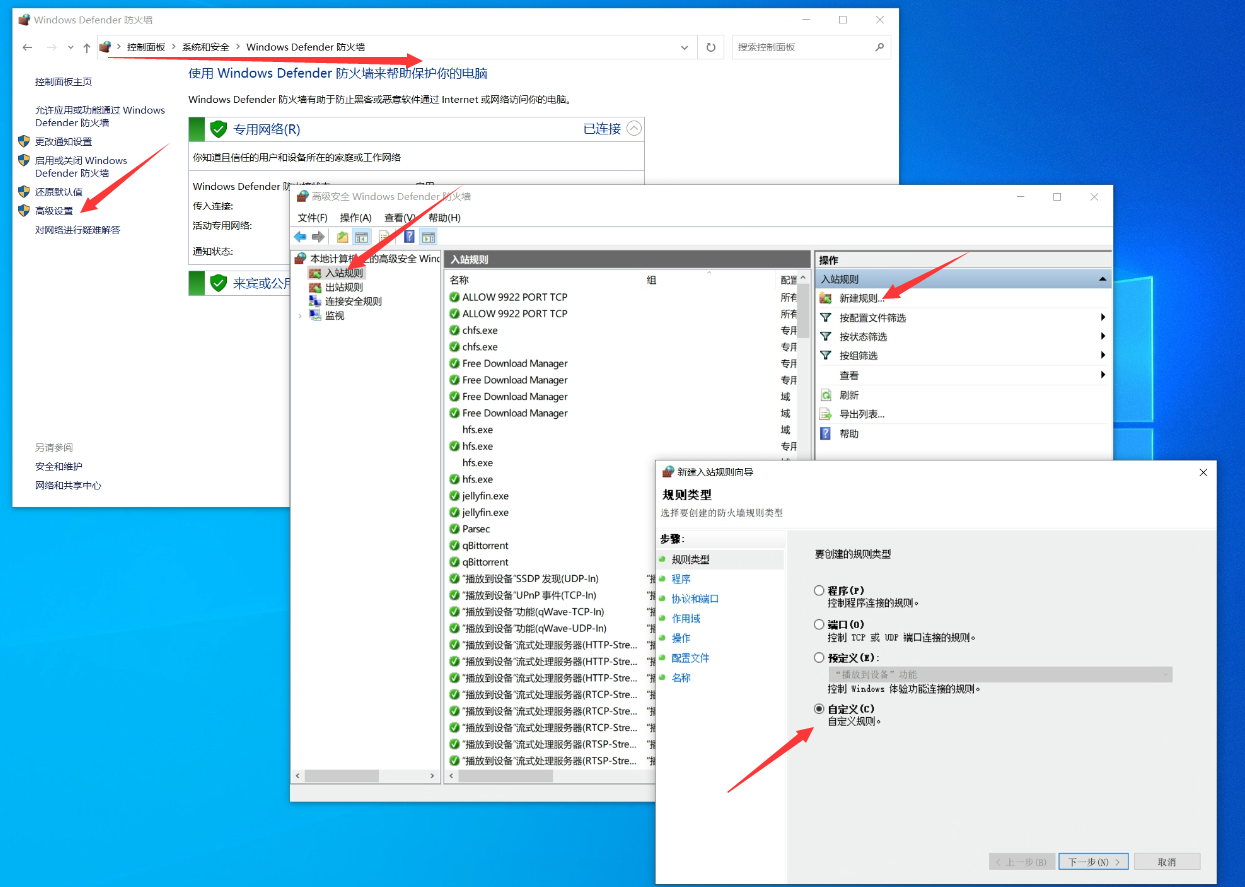Screen dimensions: 1245x887
Task: Open the 控制面板主页 link
Action: [63, 82]
